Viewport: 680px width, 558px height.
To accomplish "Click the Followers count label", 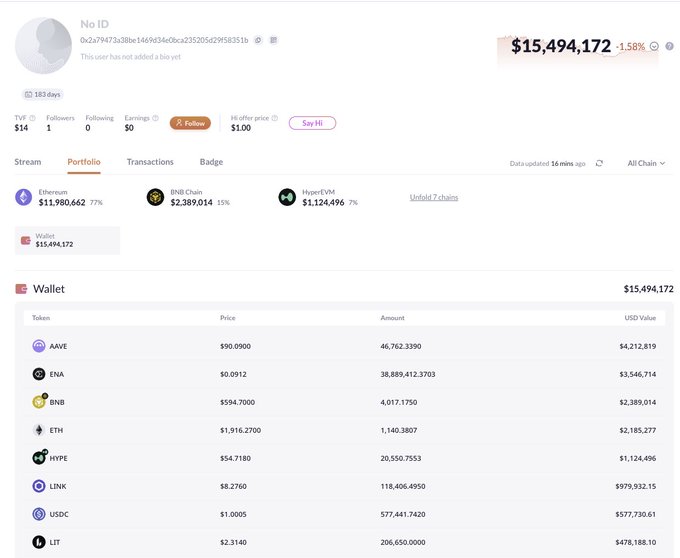I will 60,118.
